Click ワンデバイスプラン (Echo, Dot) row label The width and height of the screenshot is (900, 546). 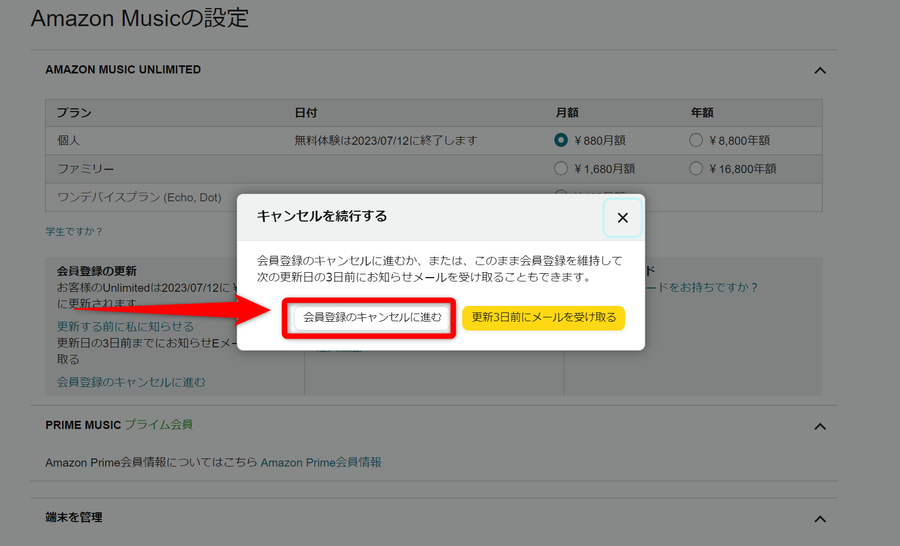[x=139, y=198]
